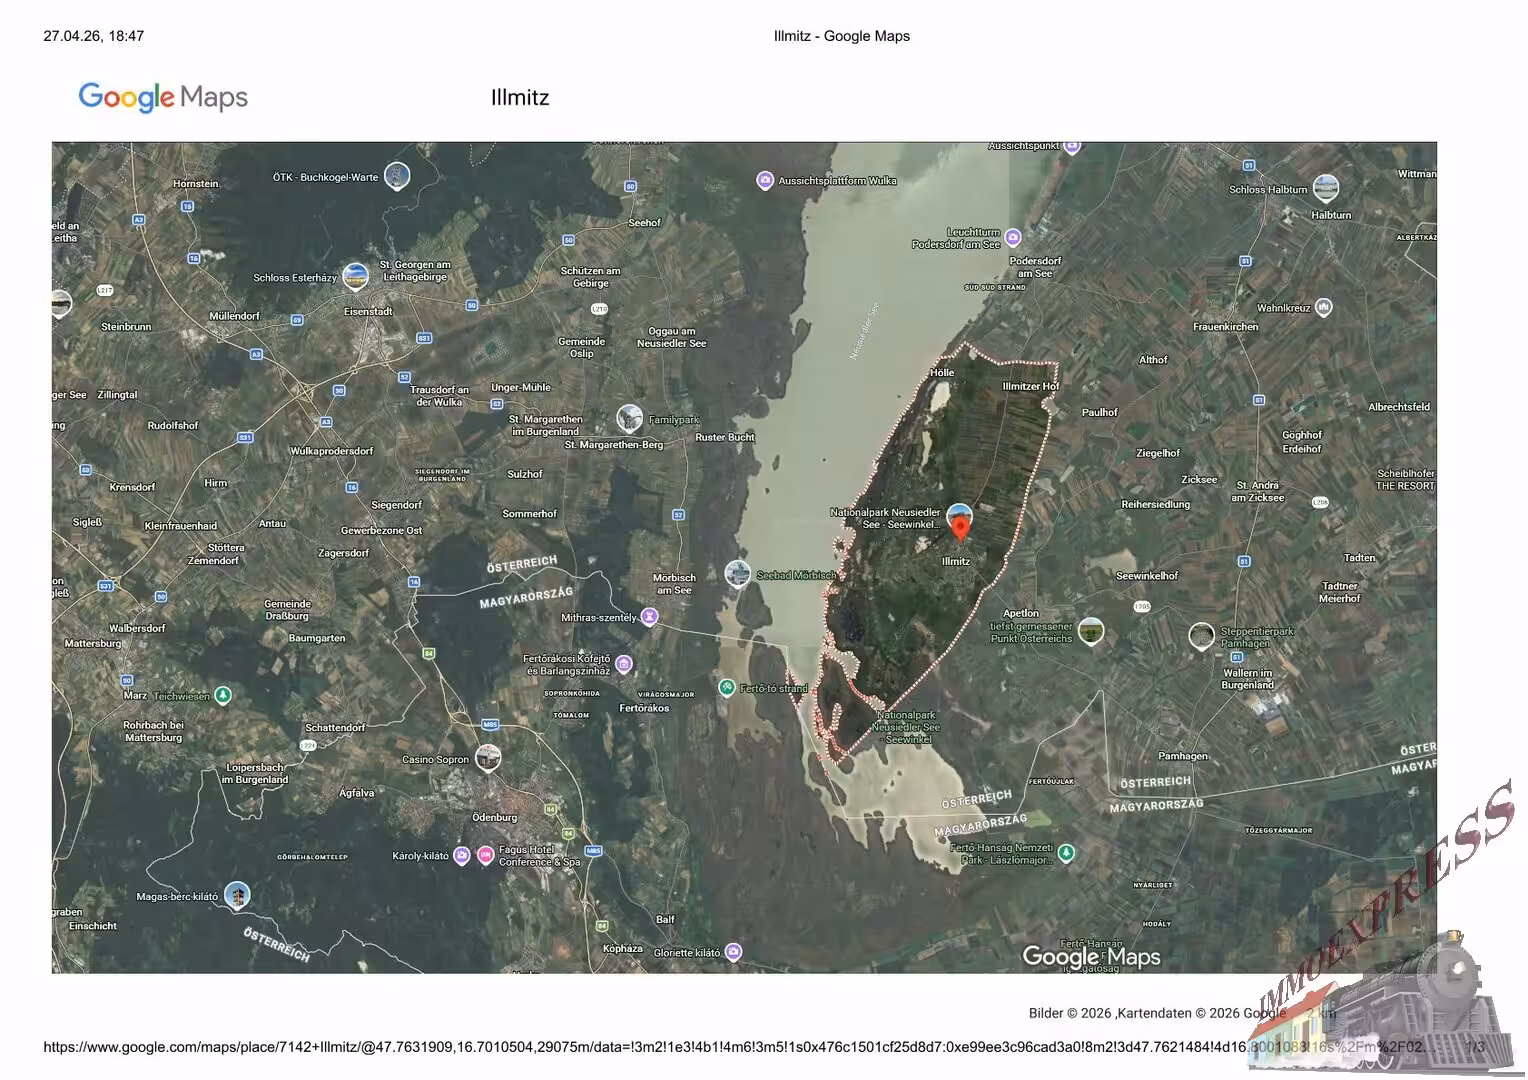Click the 'Schützen am Gebirge' label

590,277
